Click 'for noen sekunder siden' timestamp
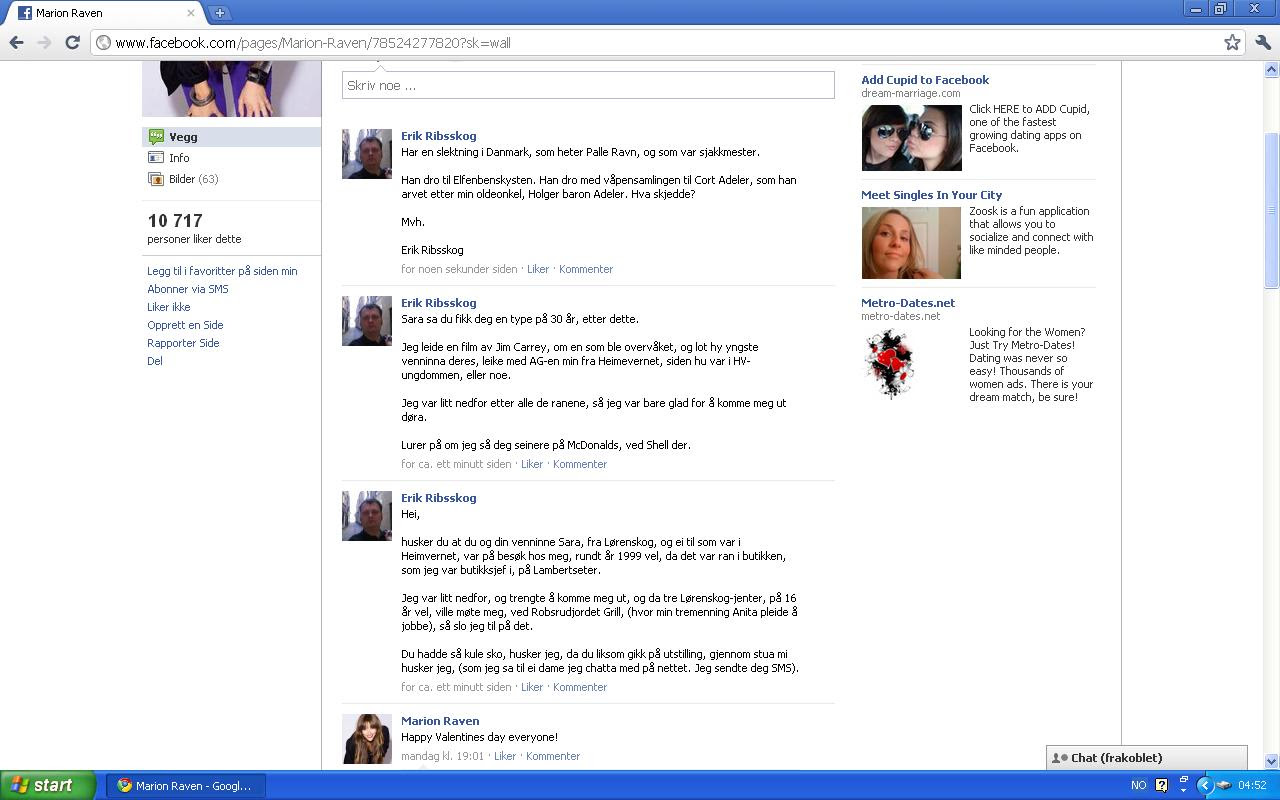Screen dimensions: 1280x800 459,269
